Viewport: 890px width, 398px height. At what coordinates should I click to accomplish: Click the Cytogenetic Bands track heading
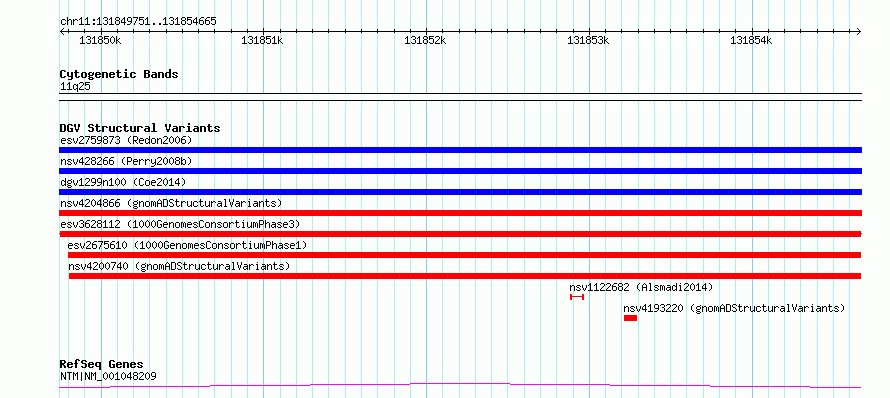[119, 74]
